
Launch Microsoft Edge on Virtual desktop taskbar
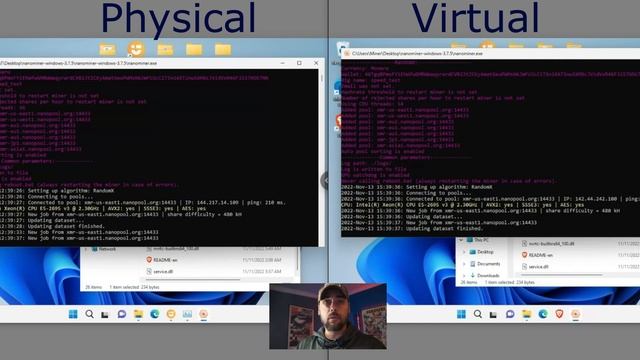click(x=543, y=314)
